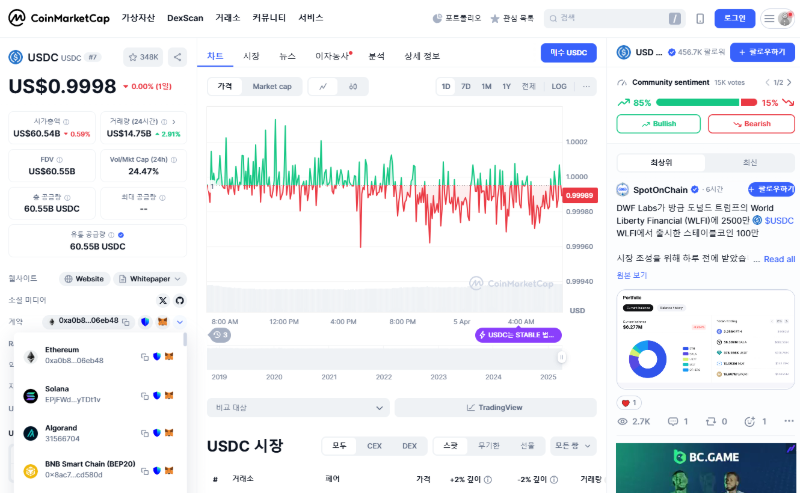Set chart range to 1M

click(x=486, y=86)
